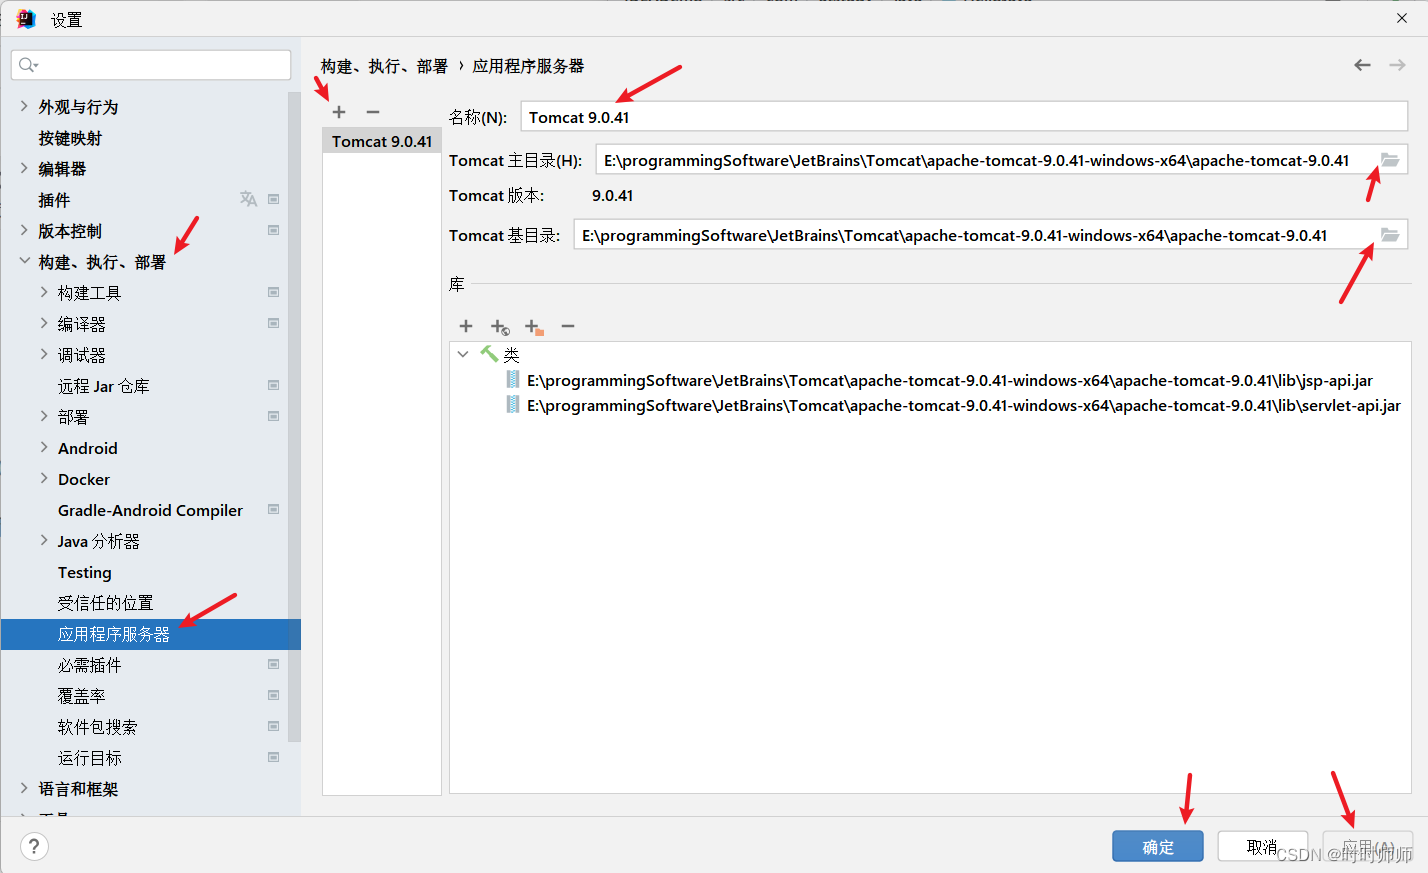
Task: Add a new application server with plus icon
Action: [x=339, y=112]
